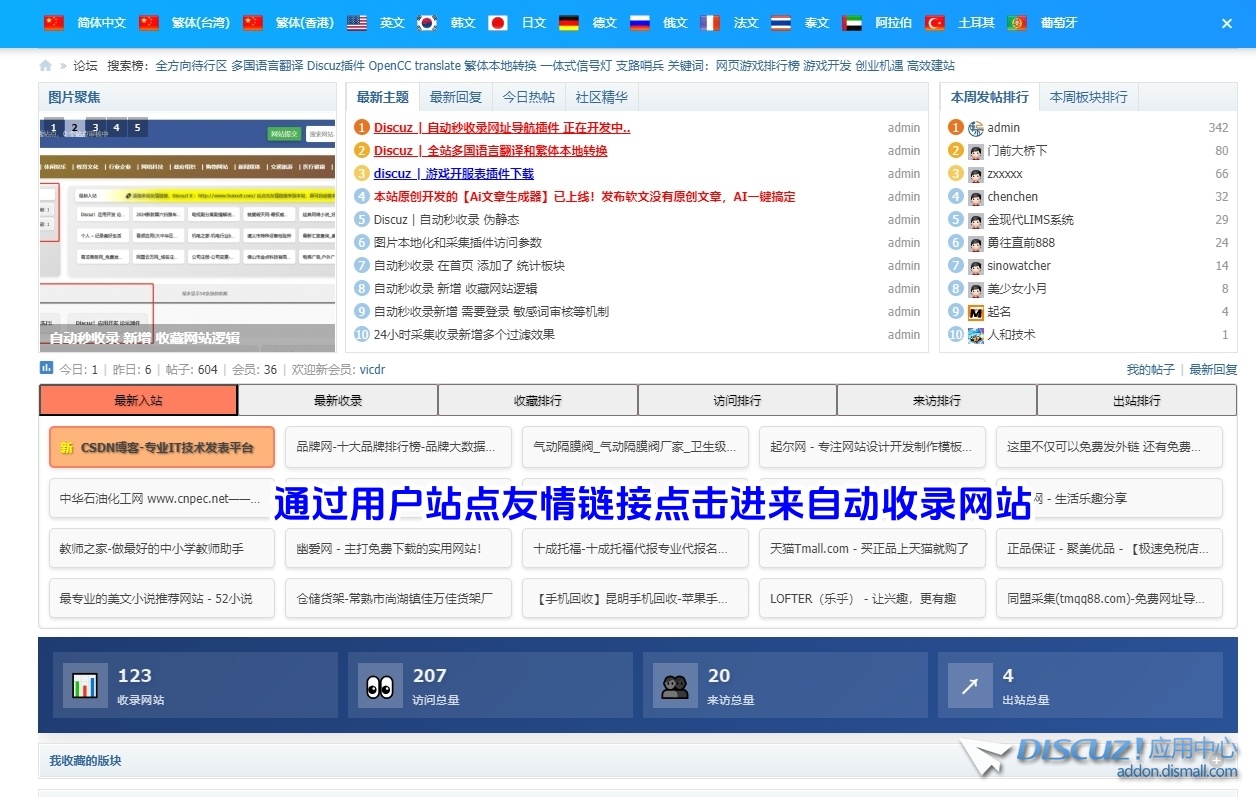Screen dimensions: 1256x797
Task: Open admin's avatar in the weekly ranking
Action: point(976,128)
